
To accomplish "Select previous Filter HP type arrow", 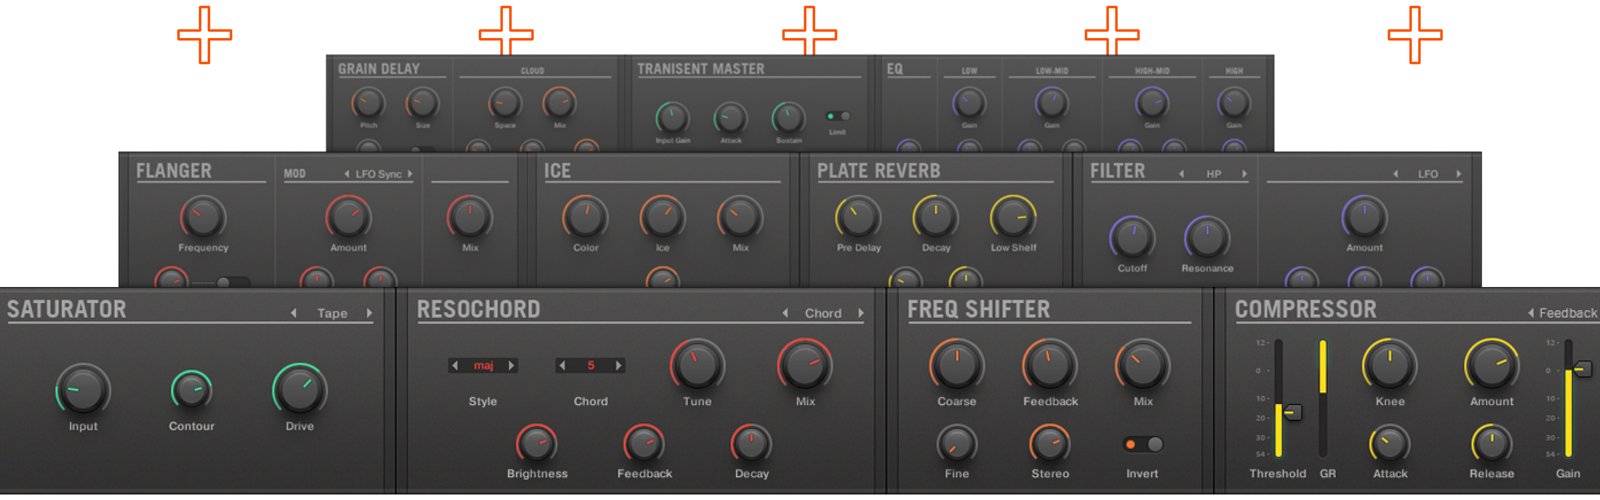I will (1182, 174).
